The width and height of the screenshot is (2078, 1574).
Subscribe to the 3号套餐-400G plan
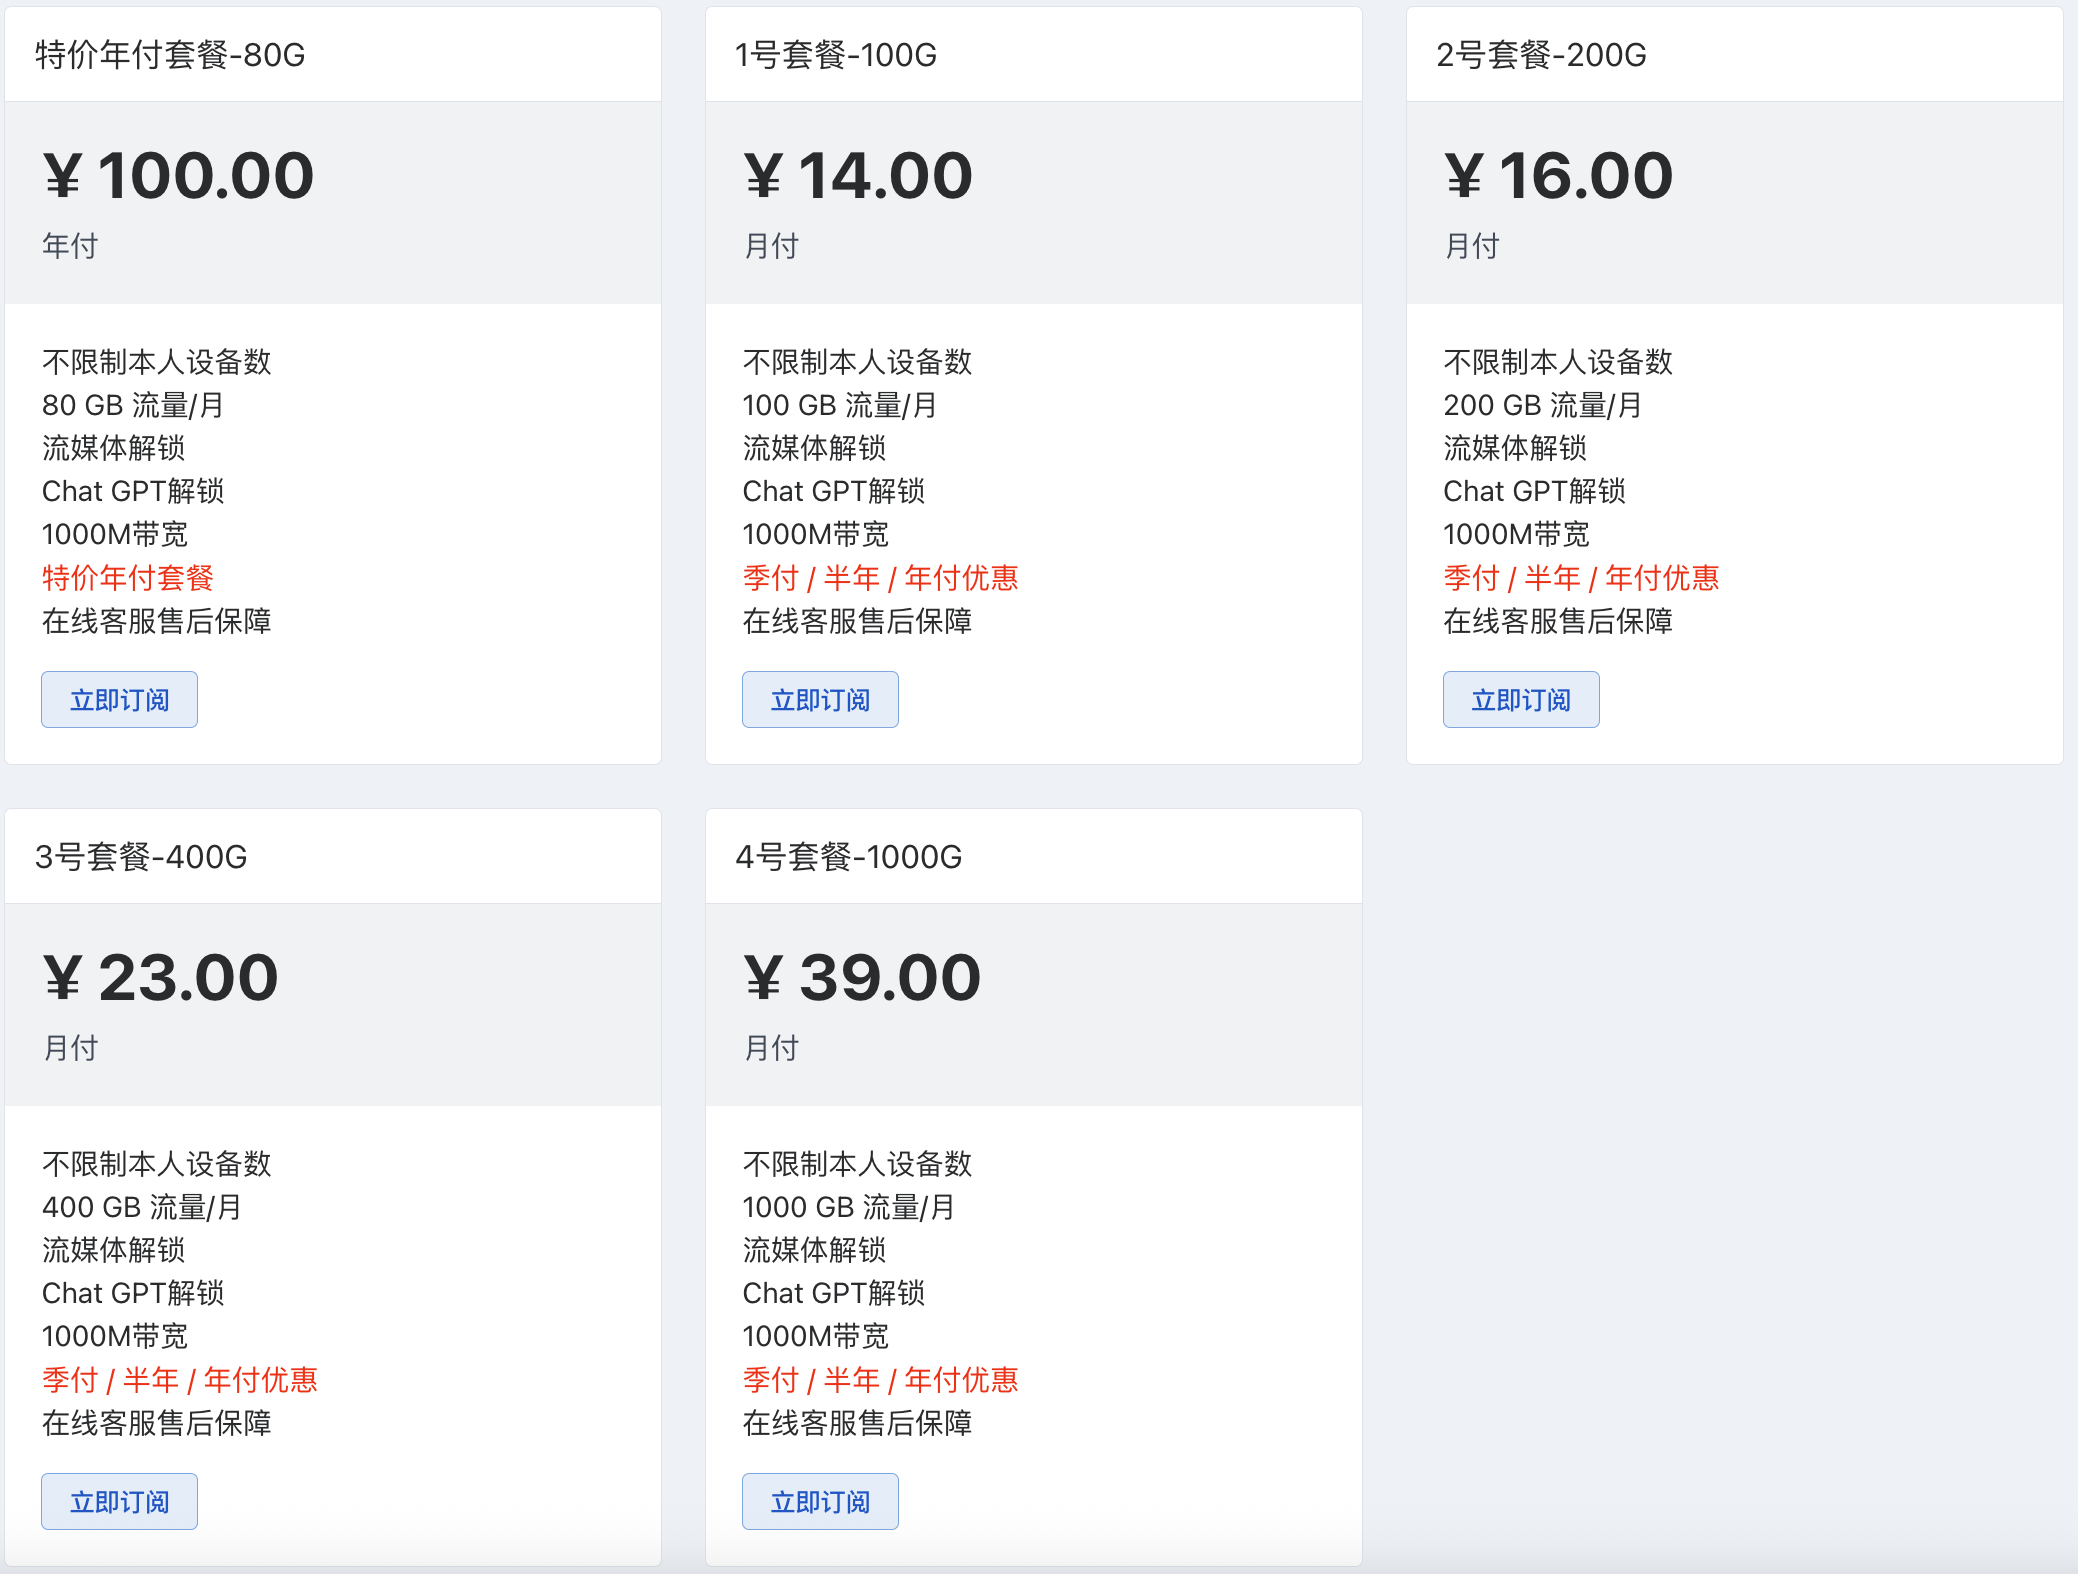119,1502
